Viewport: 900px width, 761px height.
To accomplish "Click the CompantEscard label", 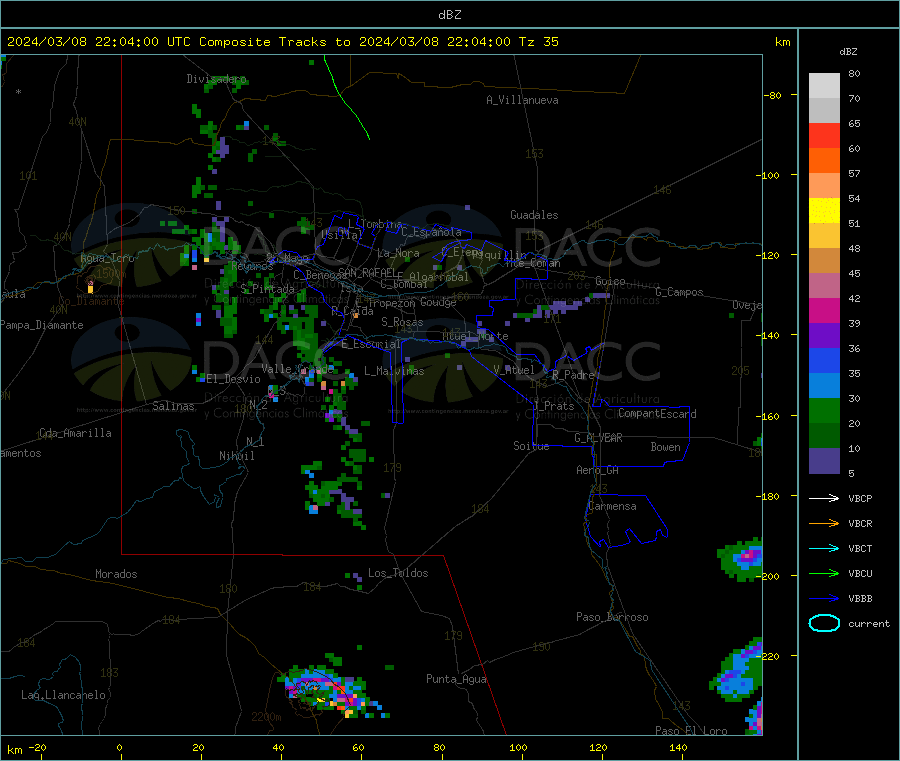I will point(657,413).
